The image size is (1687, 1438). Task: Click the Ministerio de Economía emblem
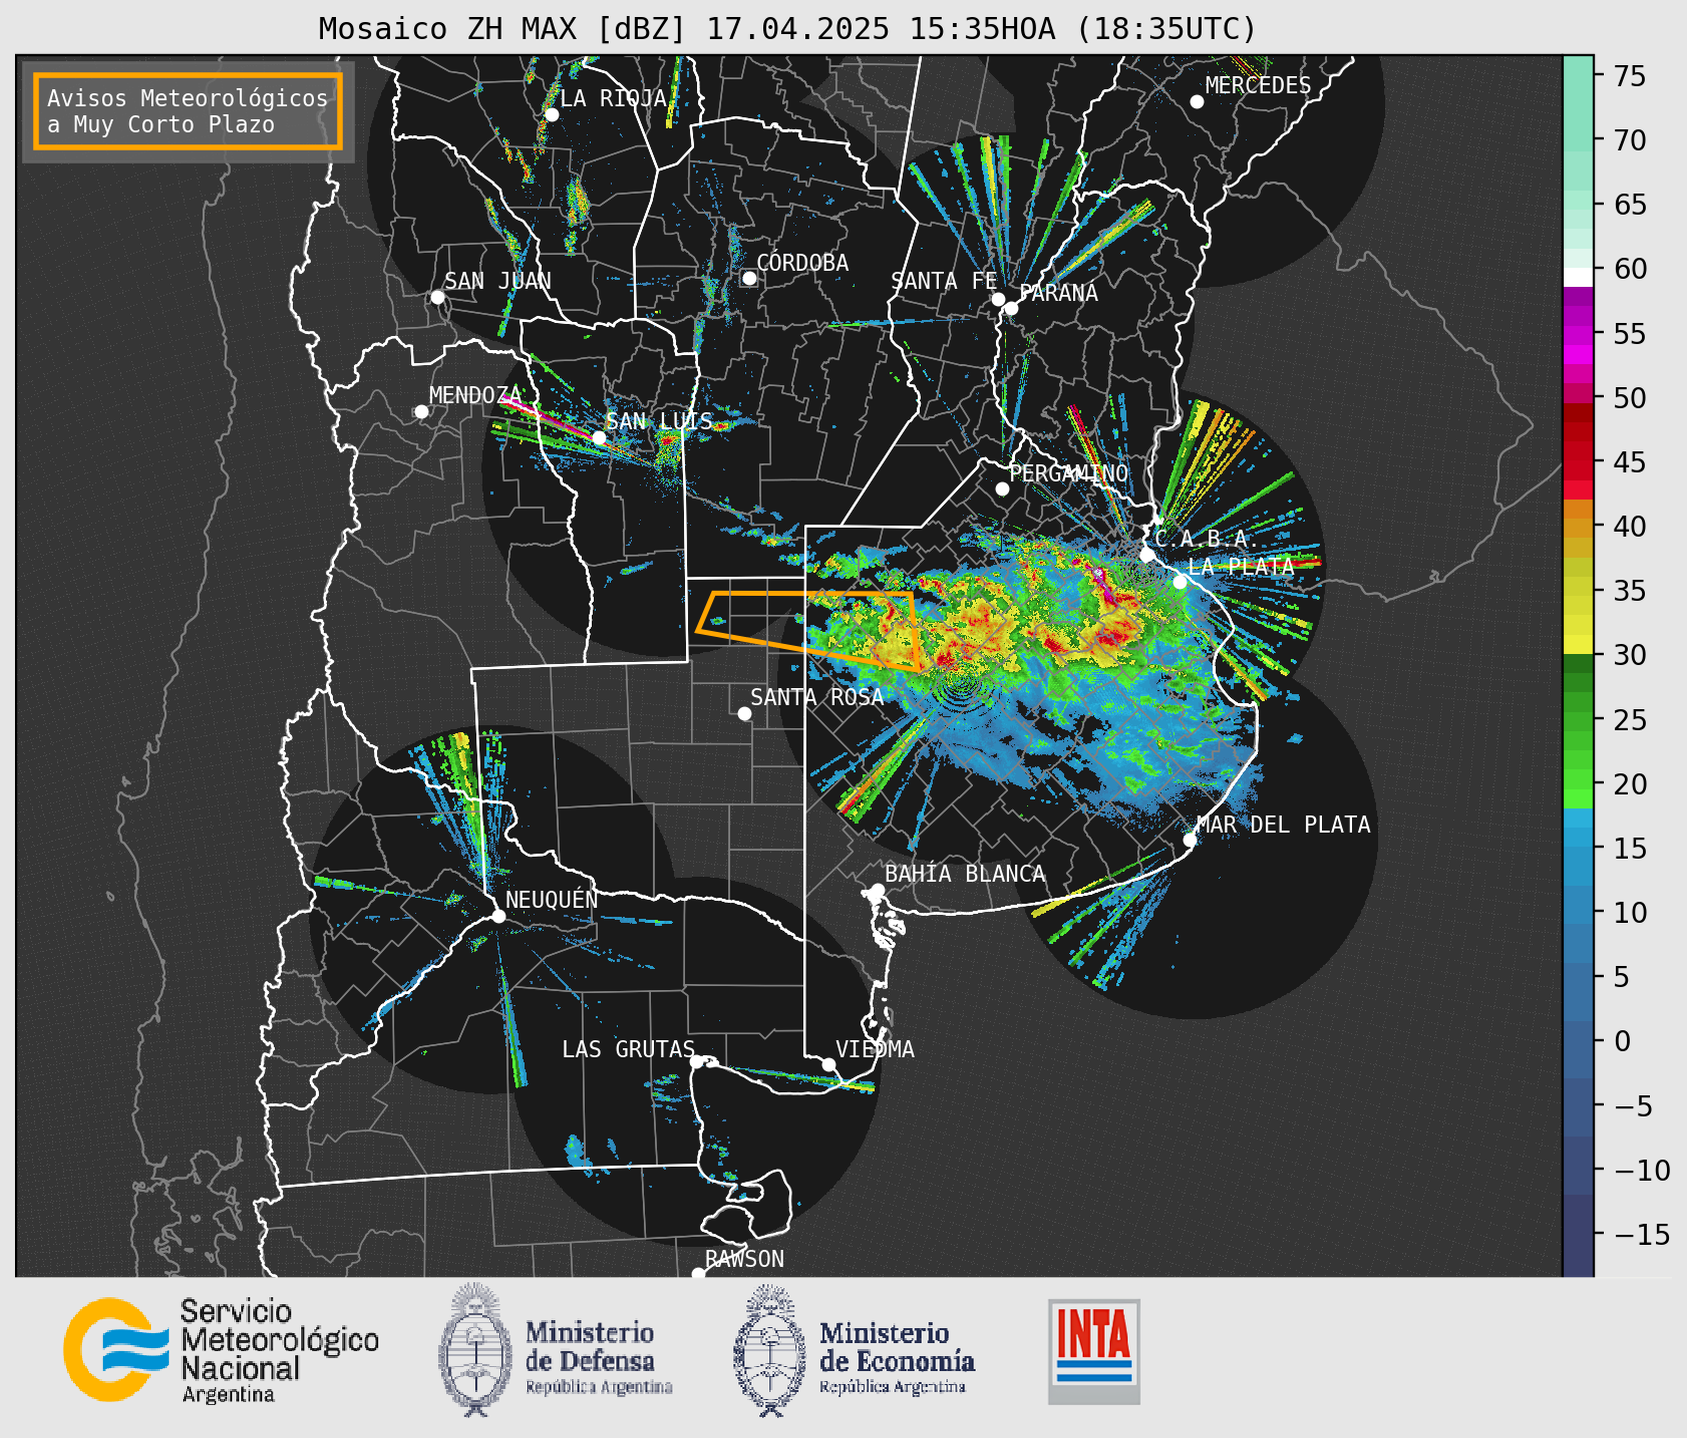(770, 1350)
